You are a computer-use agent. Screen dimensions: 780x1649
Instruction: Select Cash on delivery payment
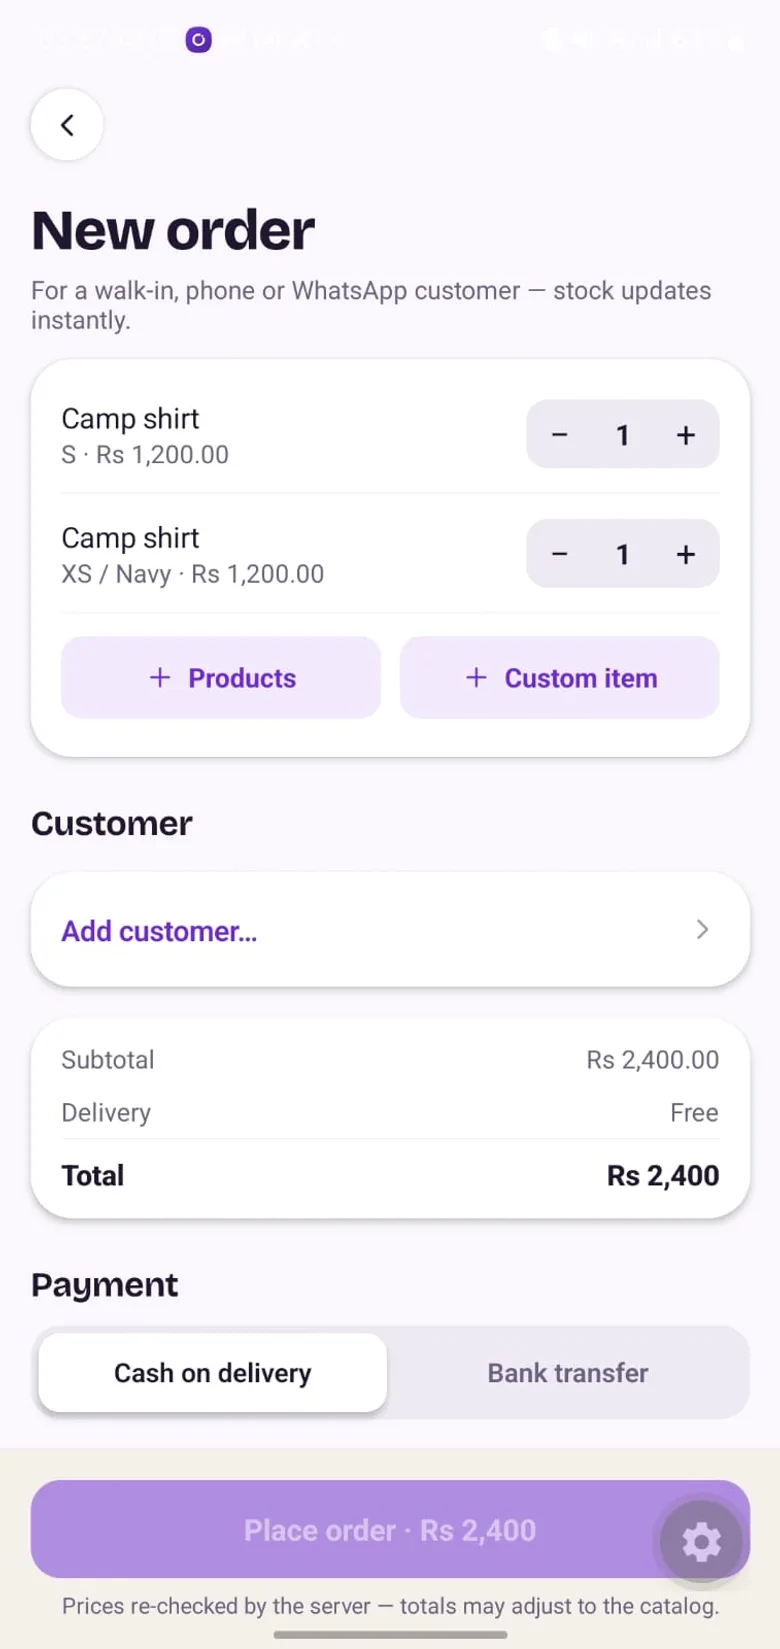tap(213, 1373)
